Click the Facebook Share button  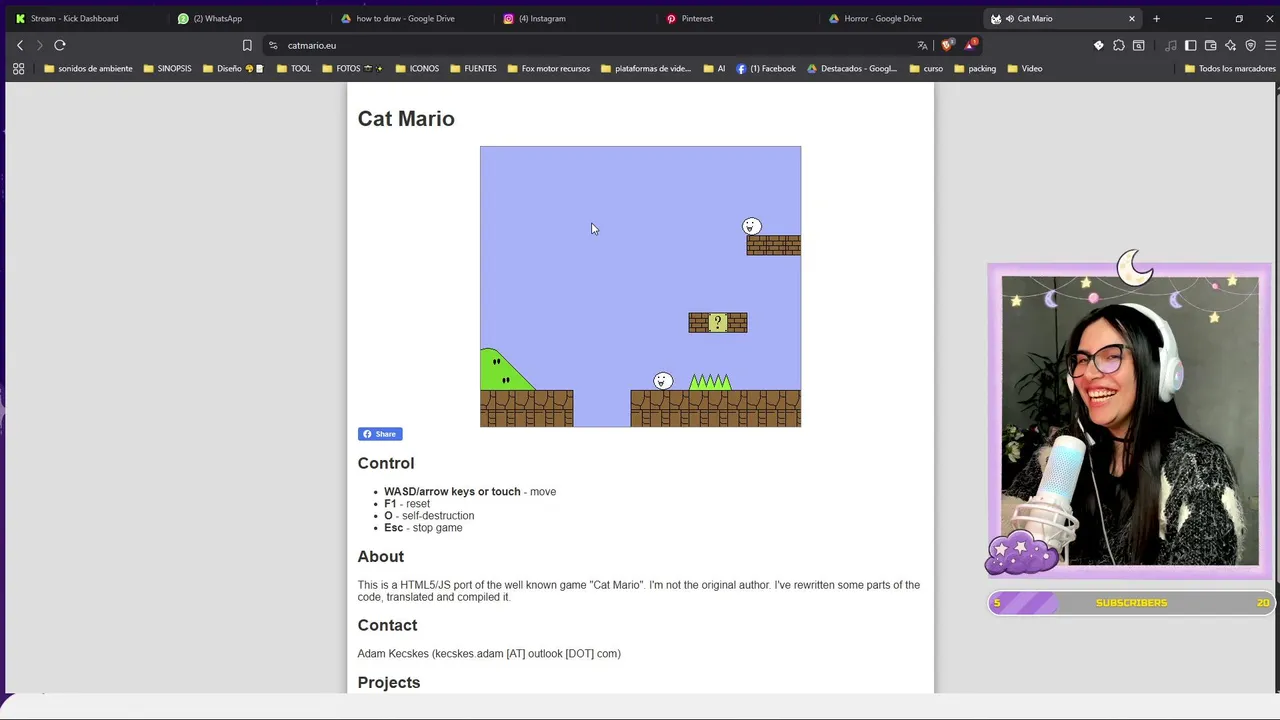pyautogui.click(x=380, y=434)
